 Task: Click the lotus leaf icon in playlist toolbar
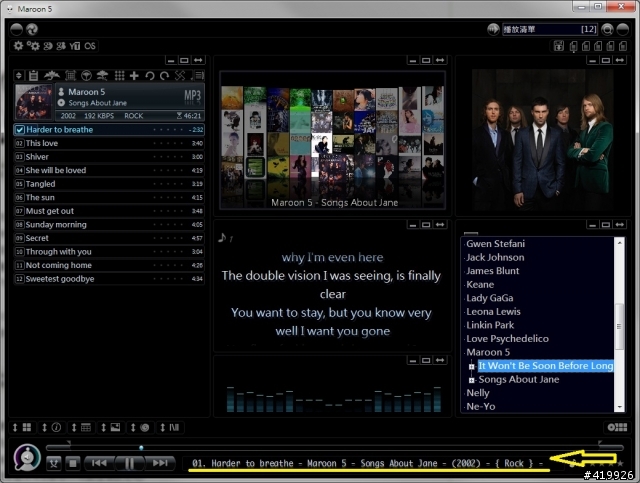(52, 75)
